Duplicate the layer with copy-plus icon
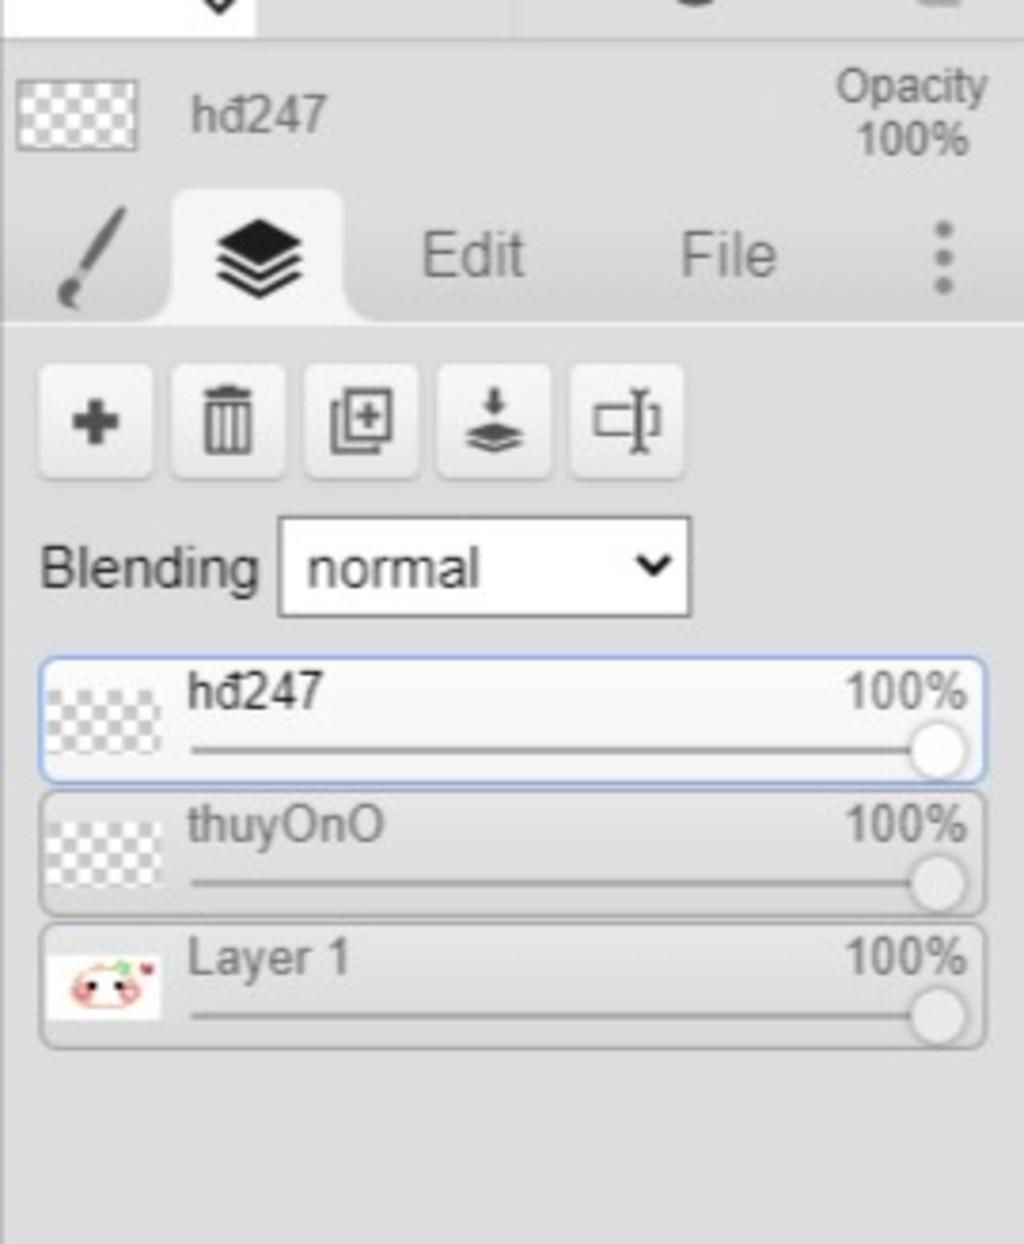1024x1244 pixels. point(361,421)
